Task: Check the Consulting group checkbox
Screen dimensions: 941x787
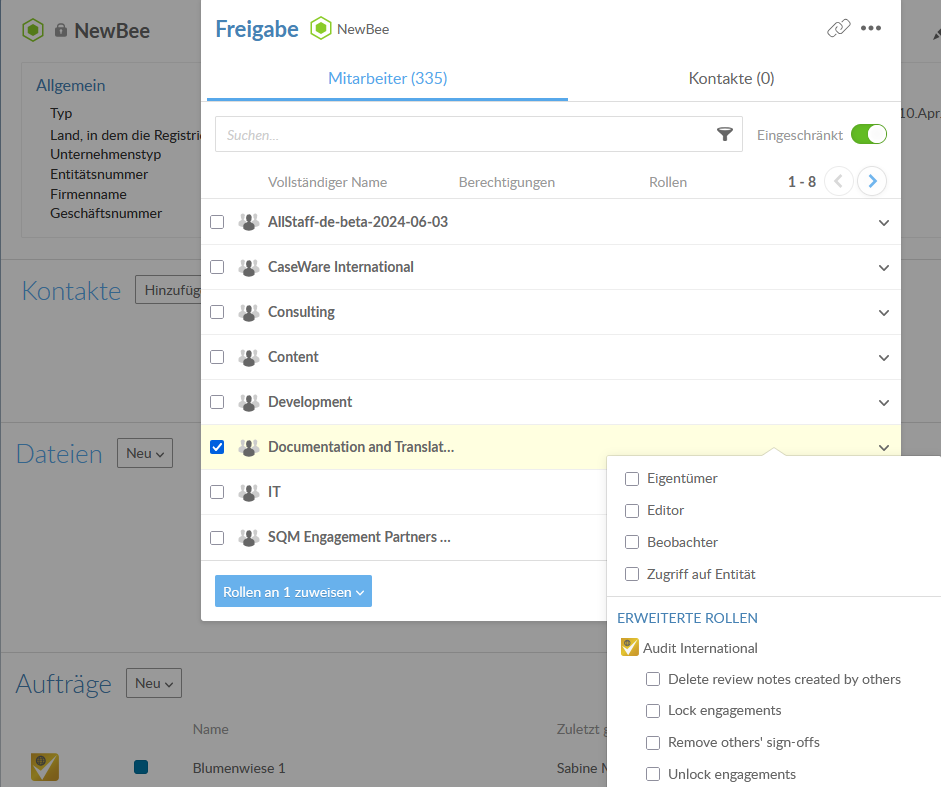Action: tap(217, 312)
